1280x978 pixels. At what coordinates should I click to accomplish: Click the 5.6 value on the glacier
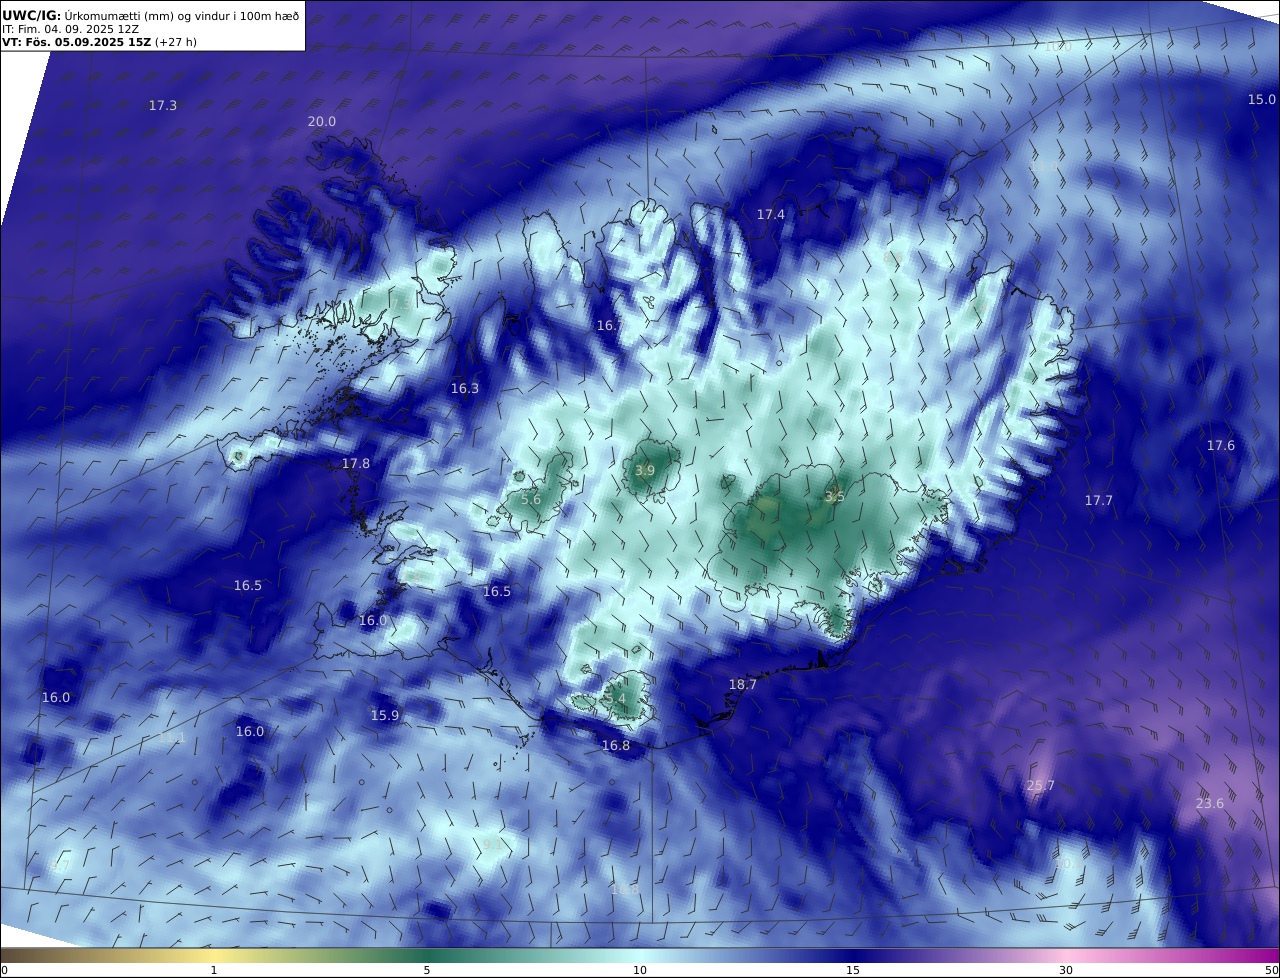(531, 499)
